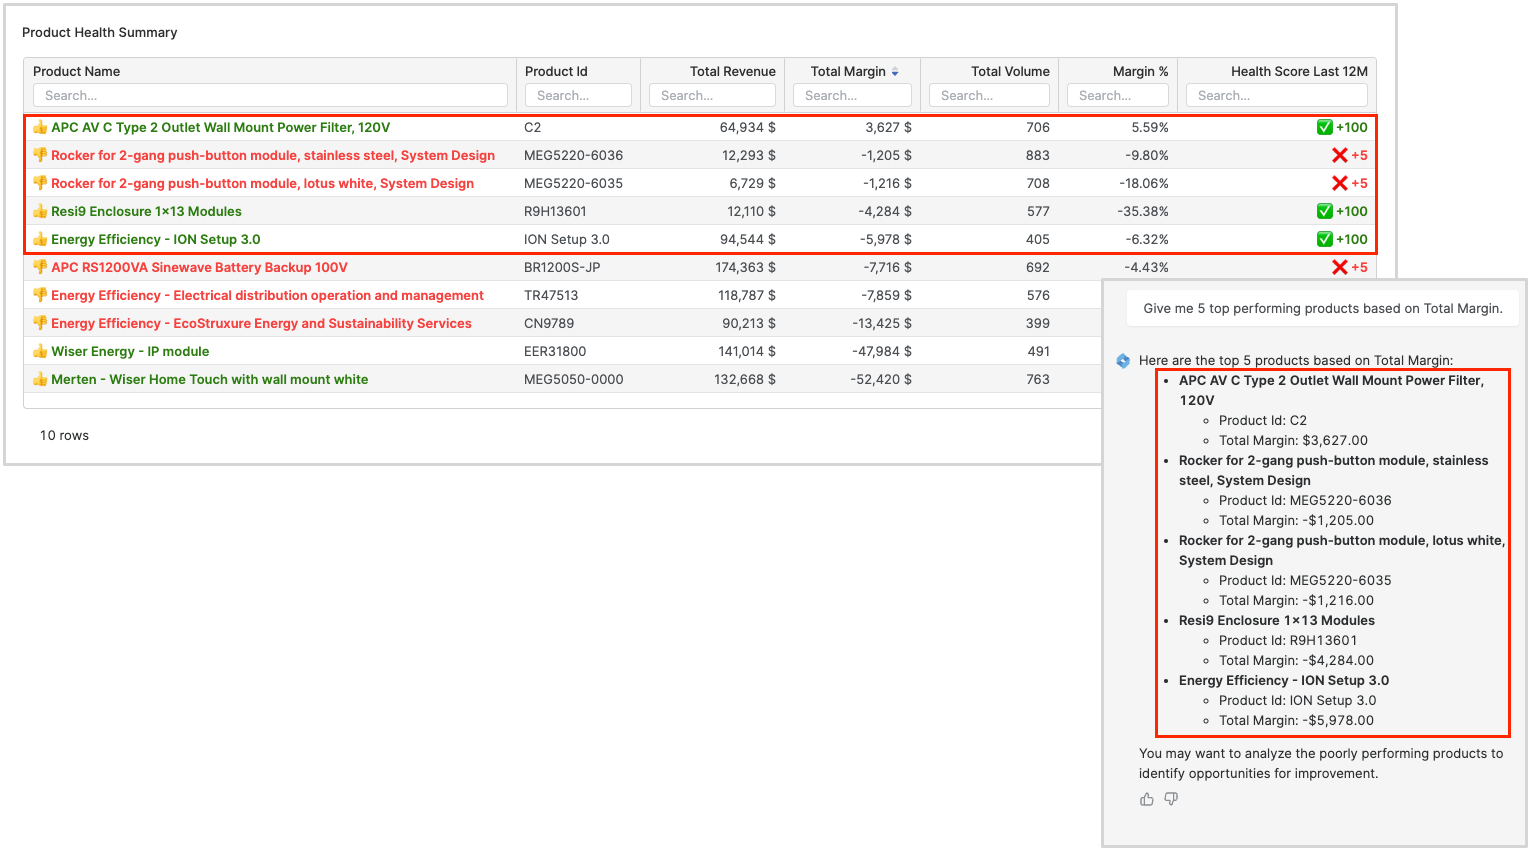Open Merten - Wiser Home Touch product link

pos(209,379)
